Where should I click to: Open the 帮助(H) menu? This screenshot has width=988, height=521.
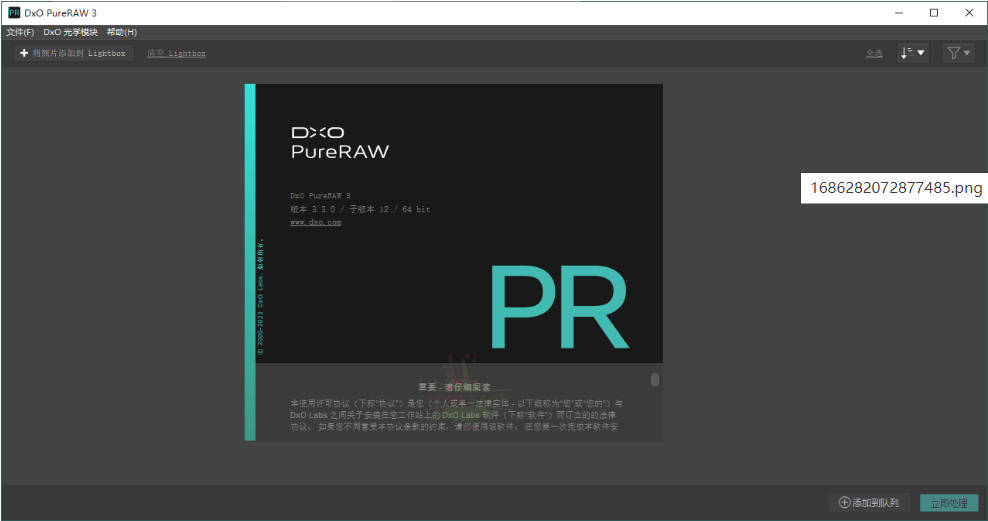[x=122, y=32]
